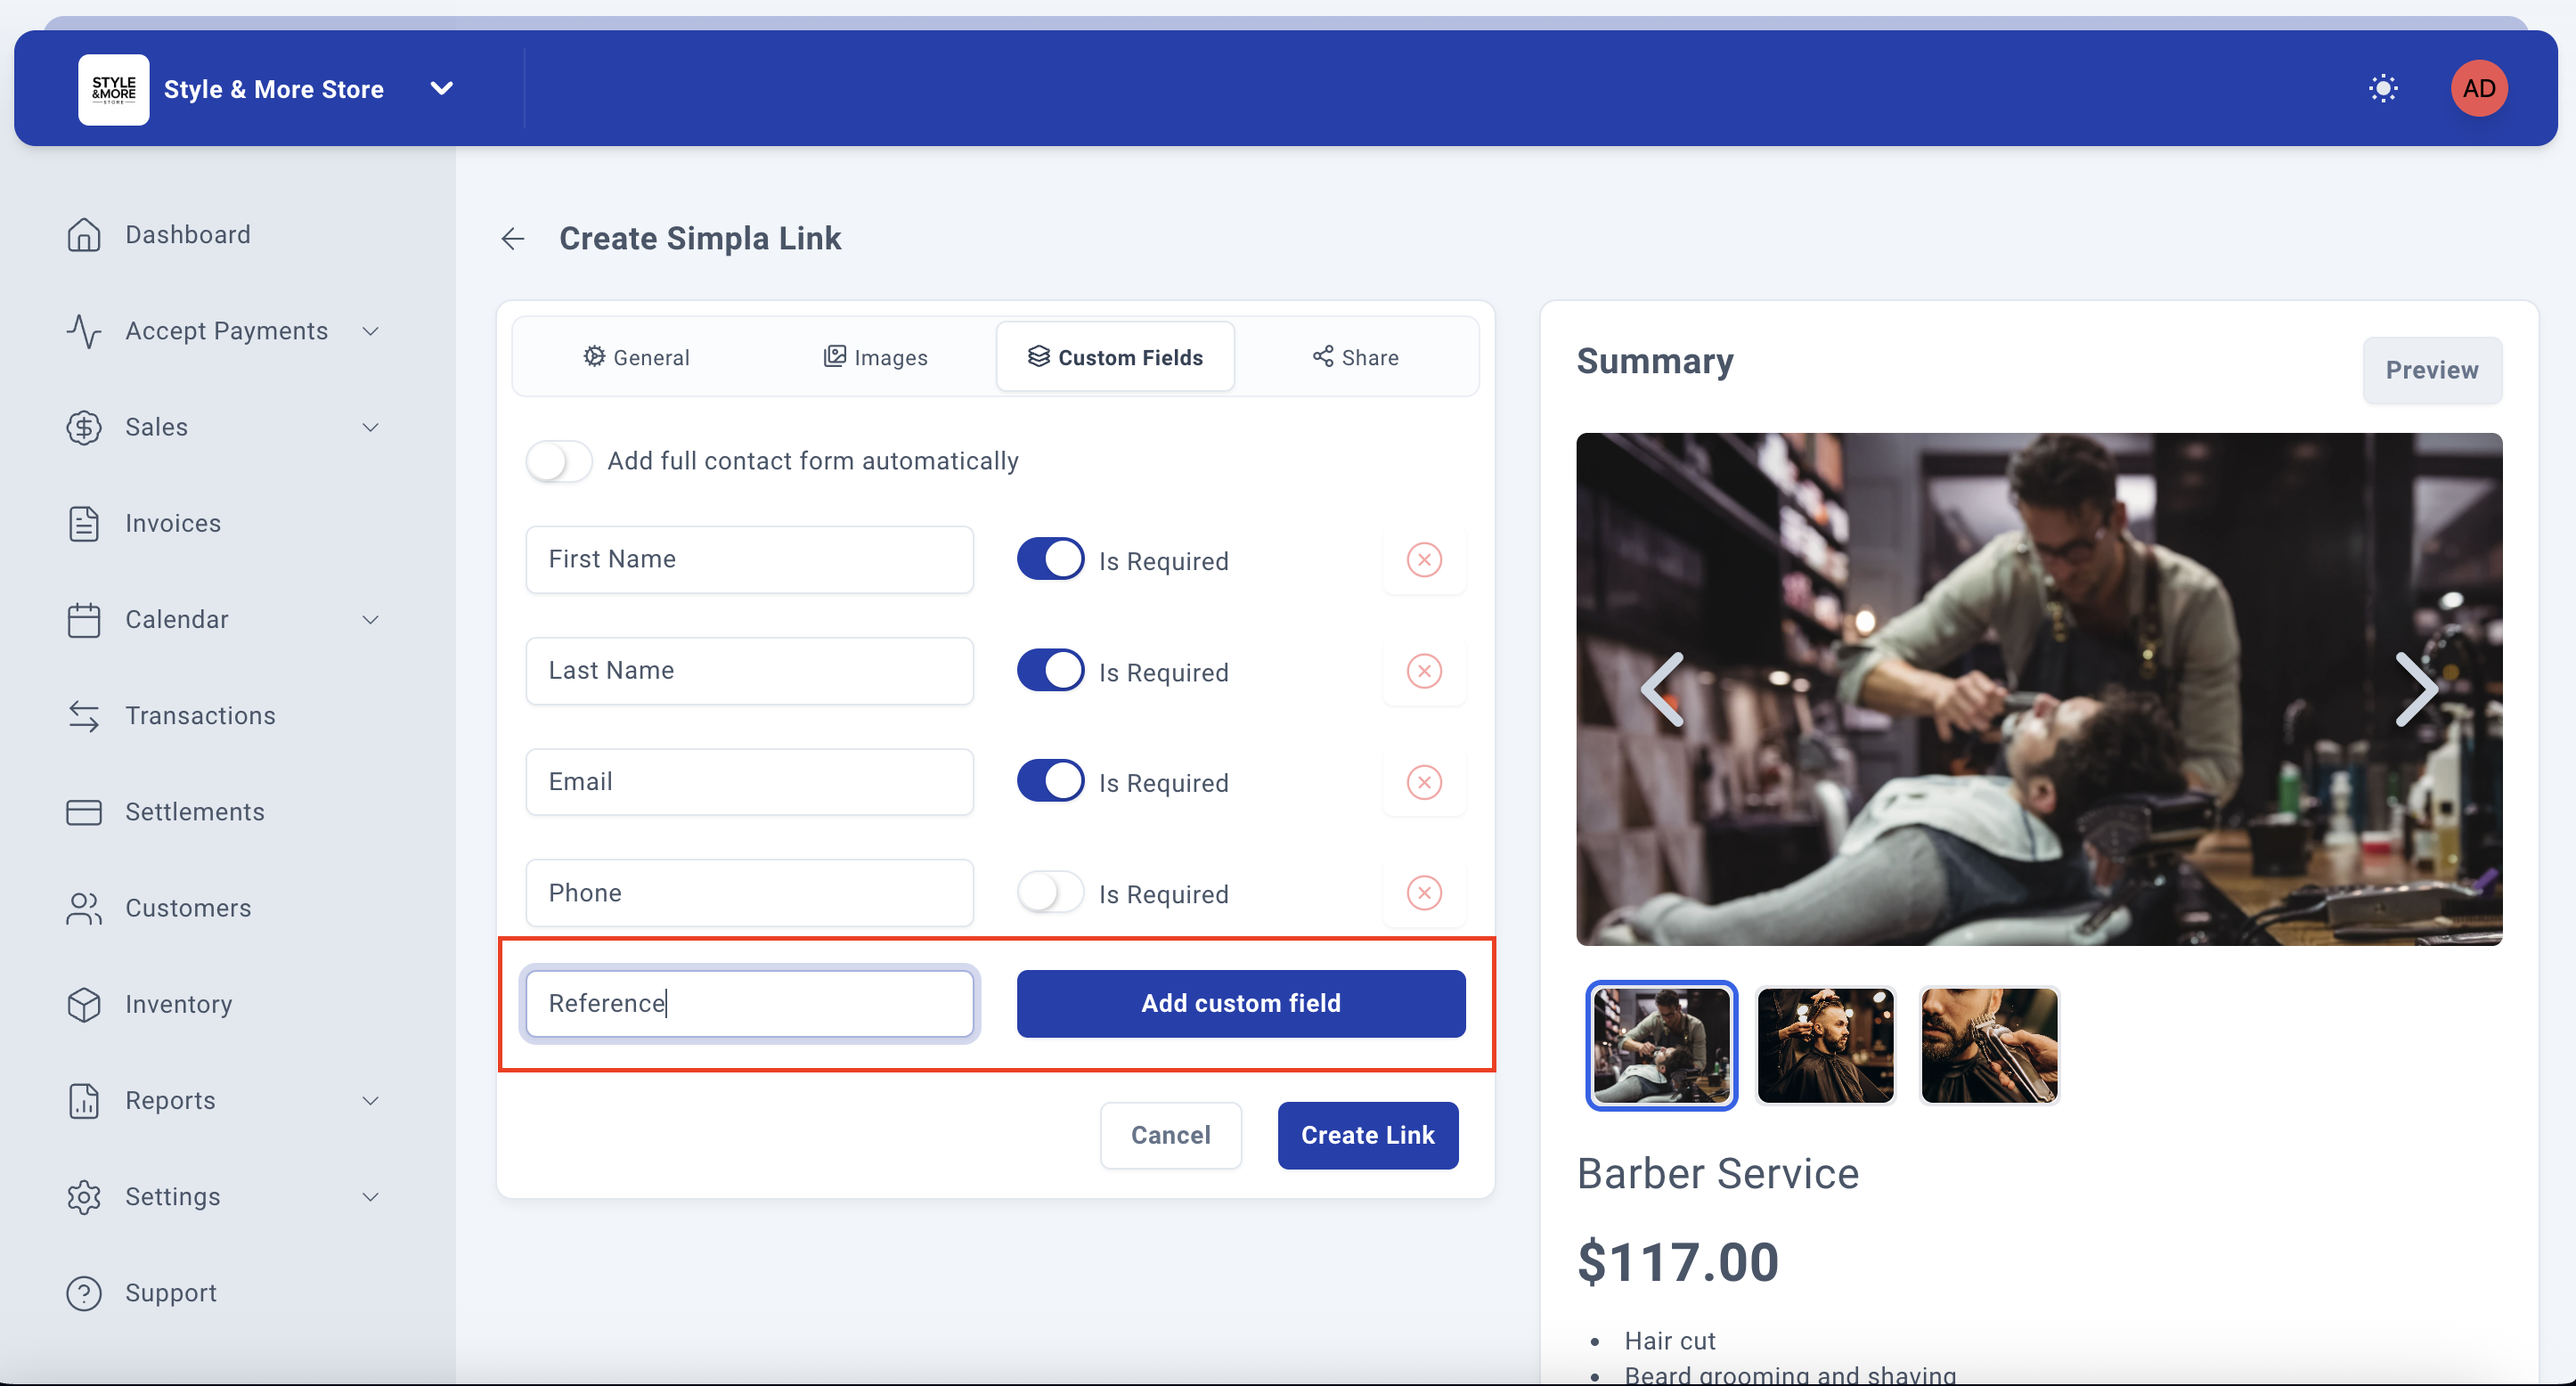Turn on Is Required for Phone

[1050, 893]
